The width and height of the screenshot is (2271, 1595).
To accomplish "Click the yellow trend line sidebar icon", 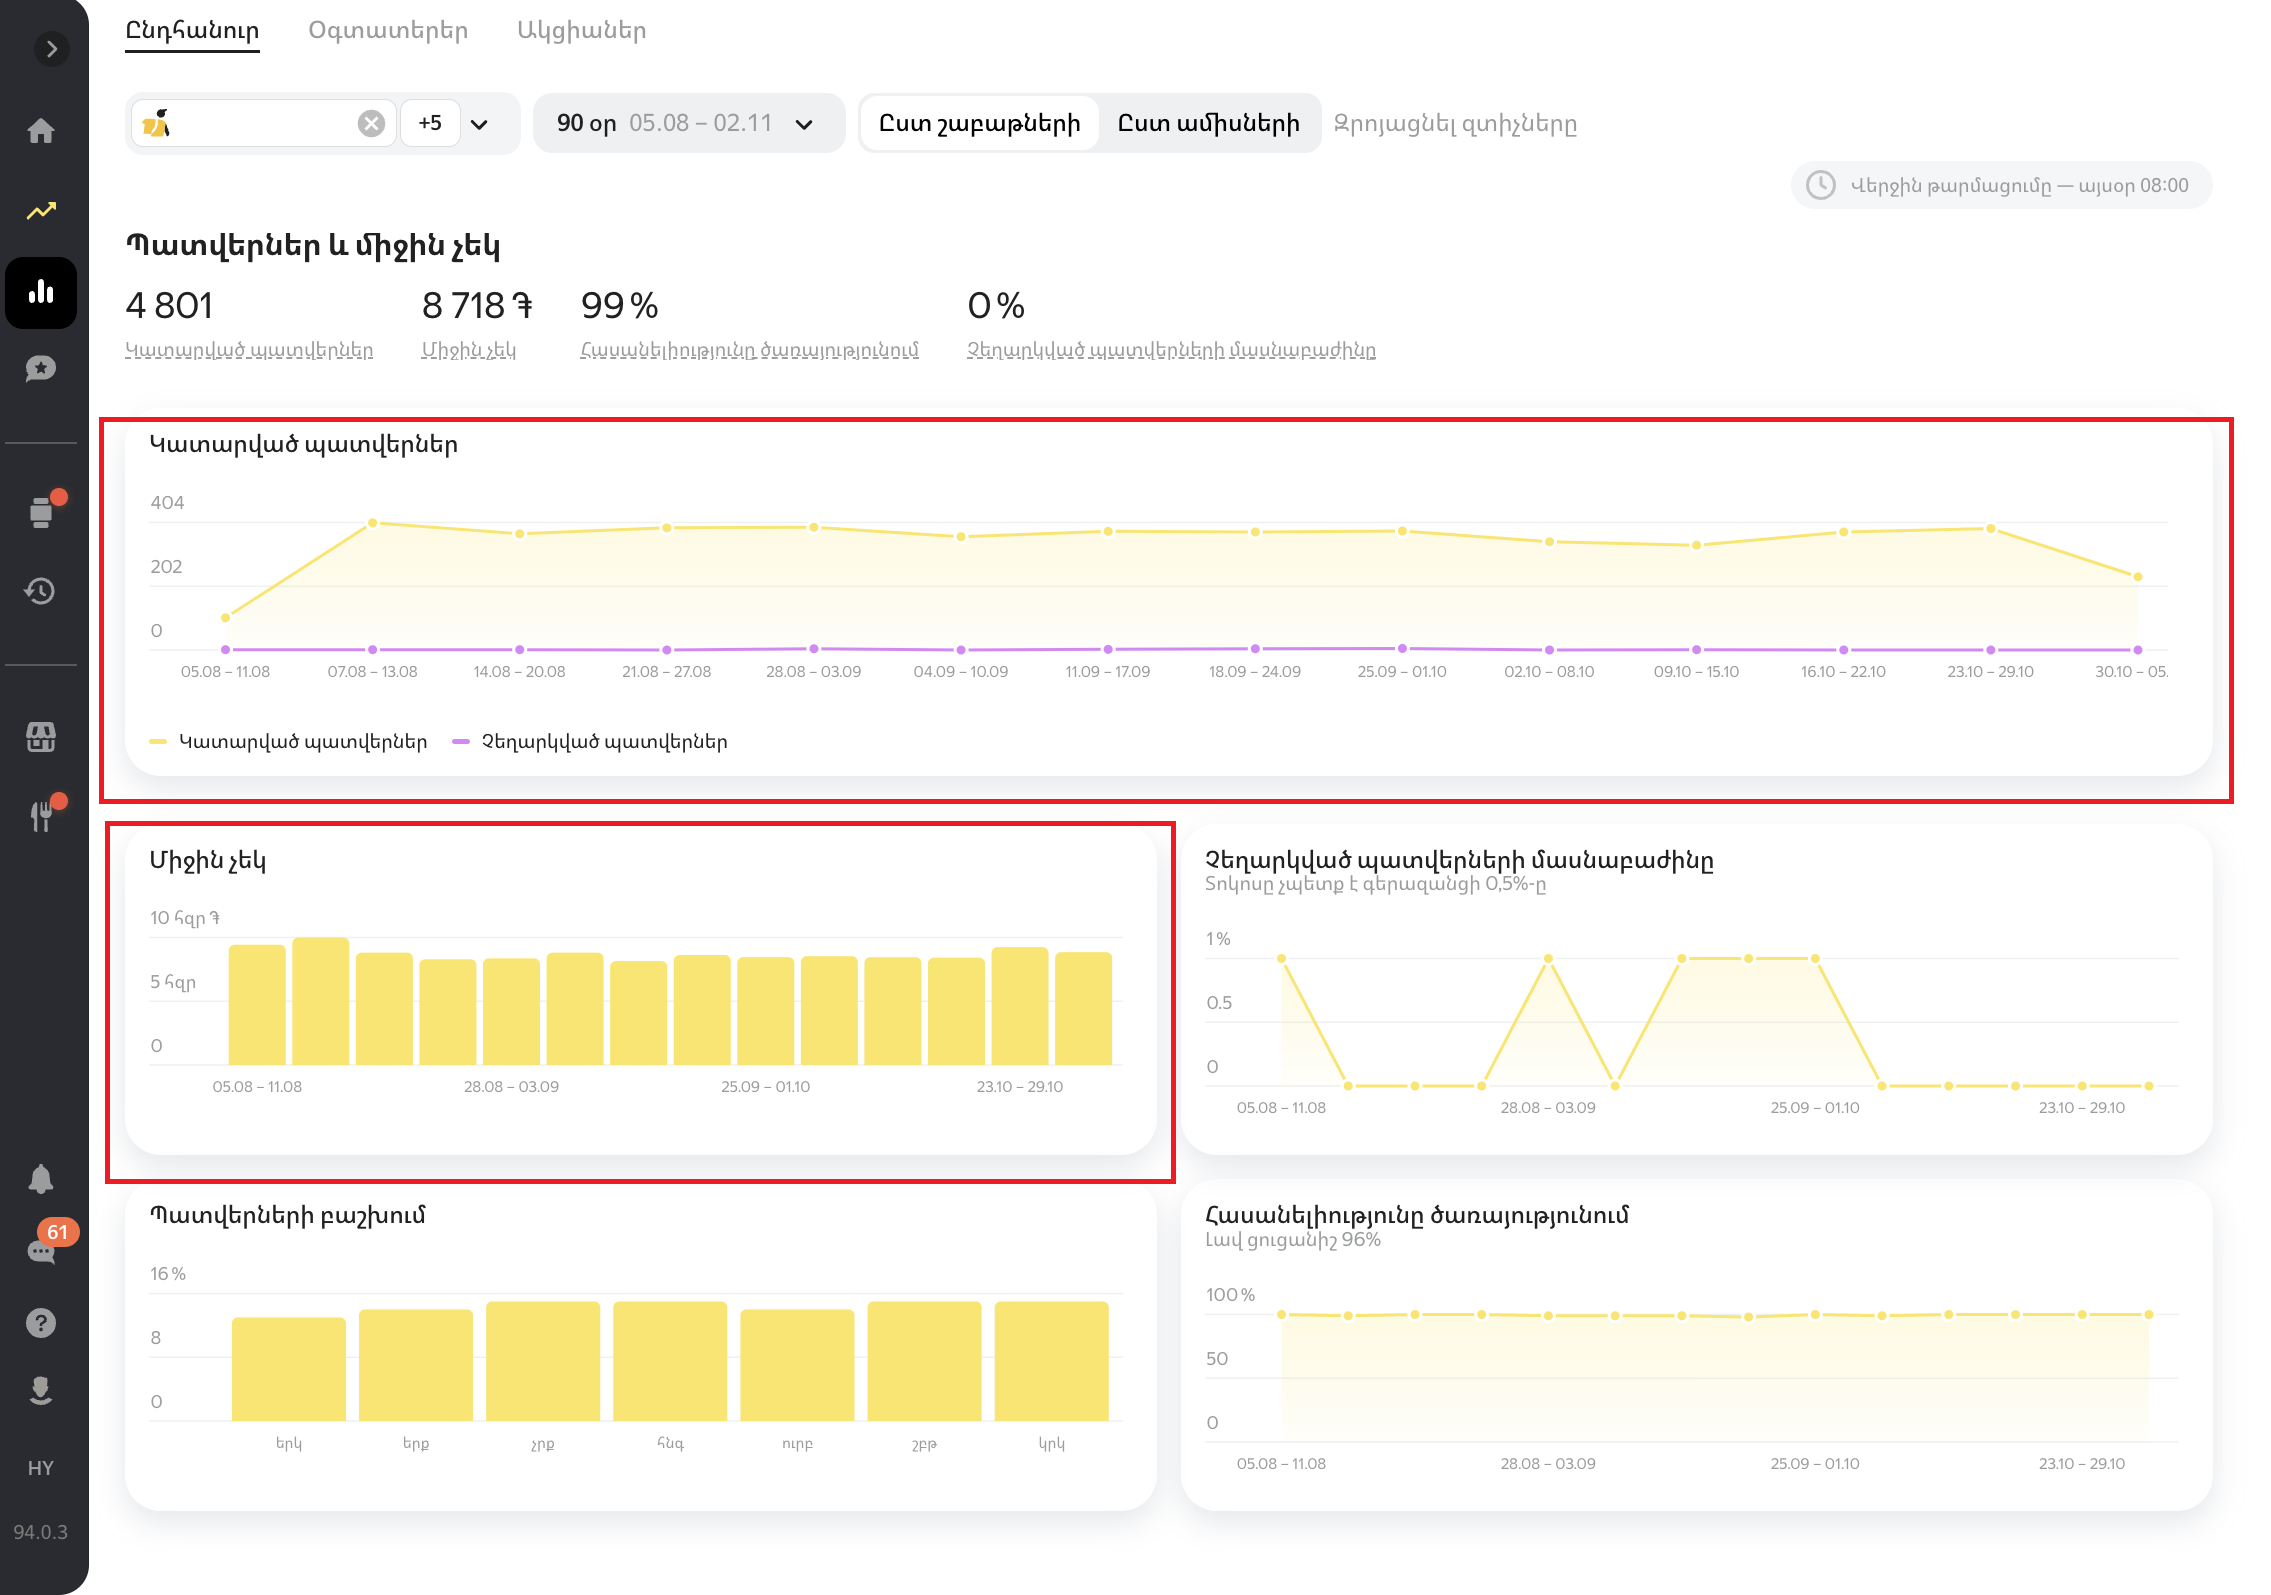I will pos(41,211).
